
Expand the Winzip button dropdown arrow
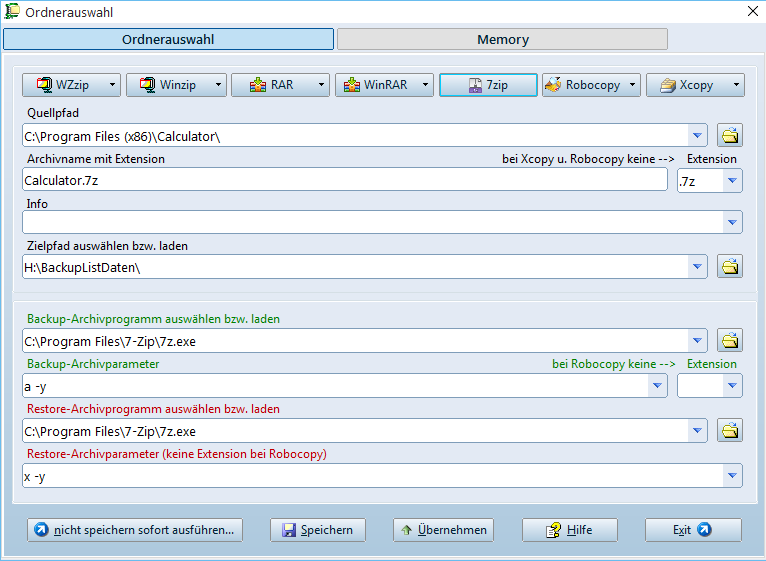[218, 85]
